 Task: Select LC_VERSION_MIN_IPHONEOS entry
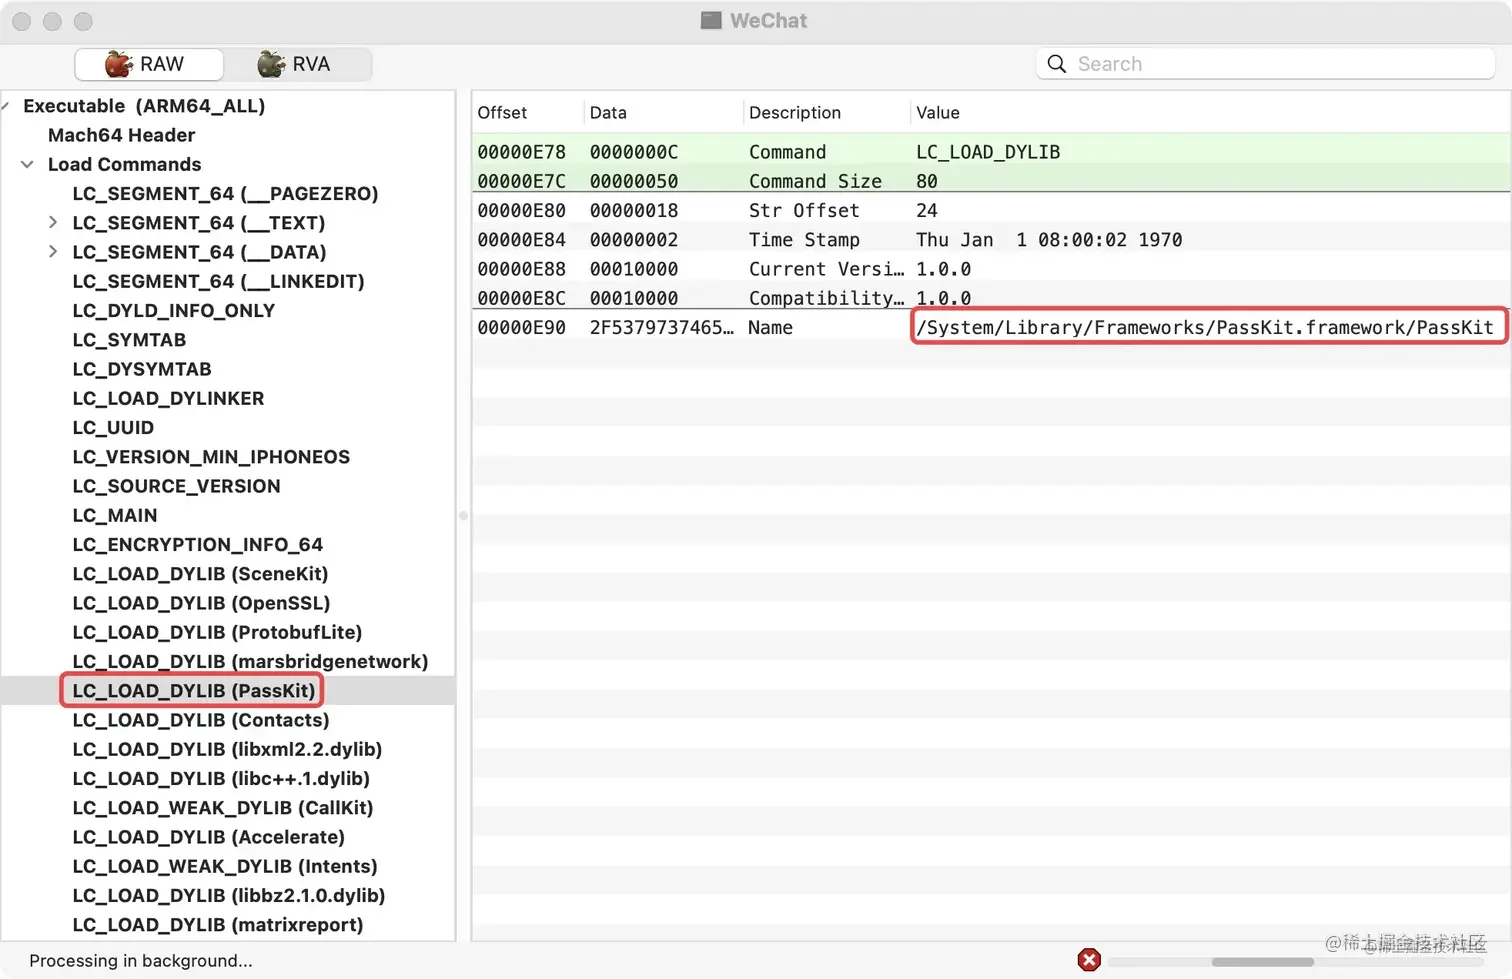tap(211, 456)
